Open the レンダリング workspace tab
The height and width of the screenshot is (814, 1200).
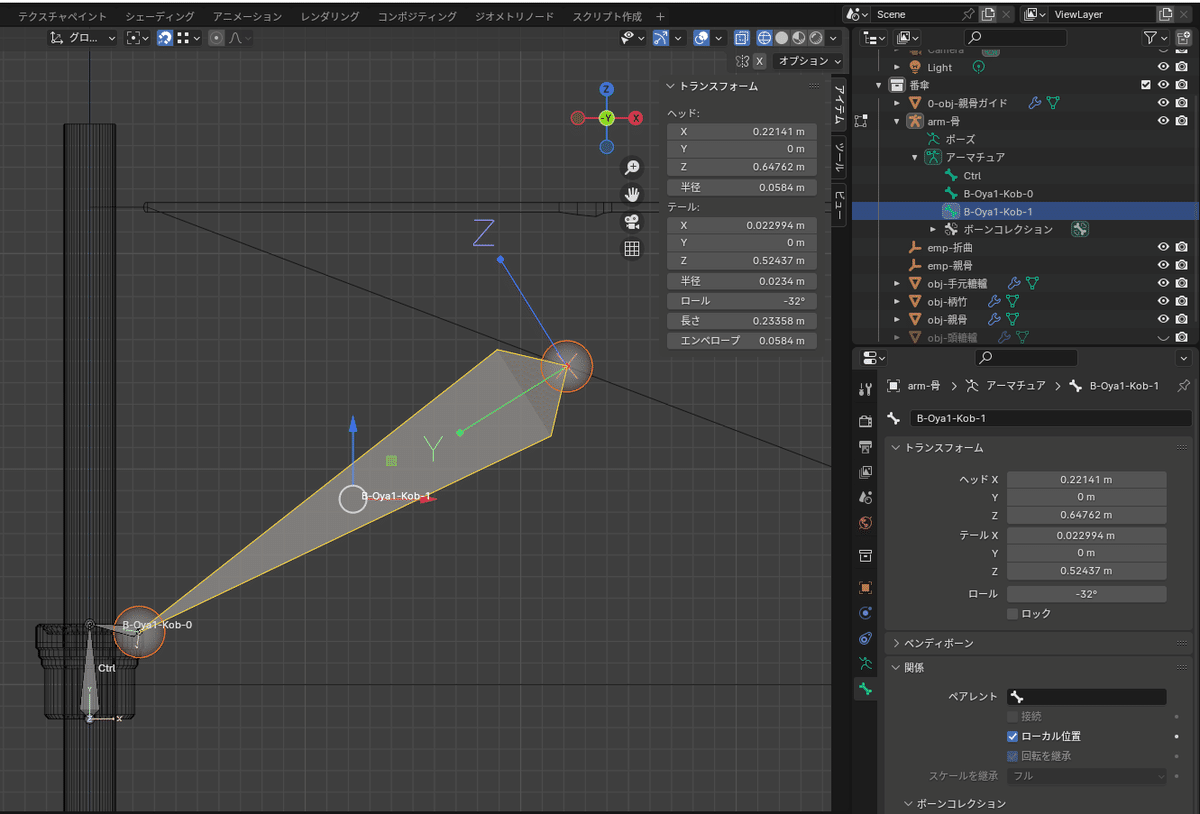[x=330, y=17]
